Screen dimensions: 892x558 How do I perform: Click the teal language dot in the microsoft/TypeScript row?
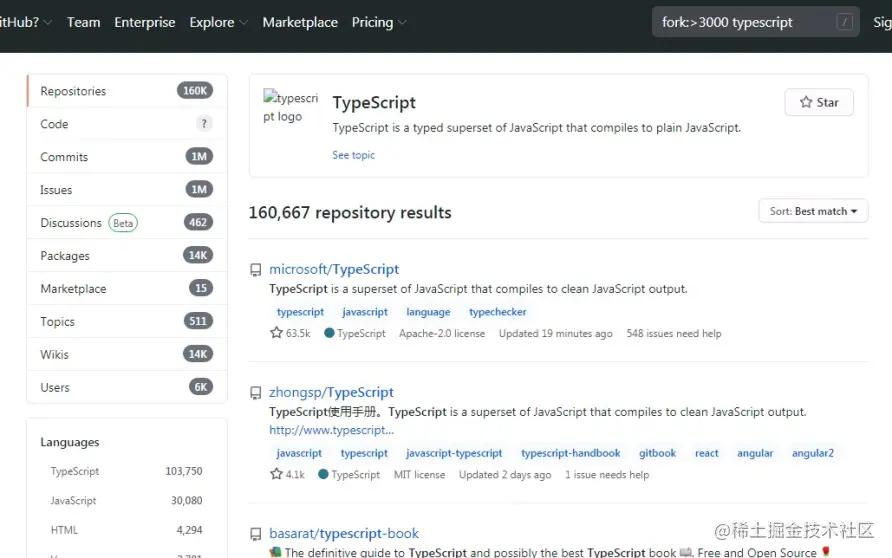[329, 333]
